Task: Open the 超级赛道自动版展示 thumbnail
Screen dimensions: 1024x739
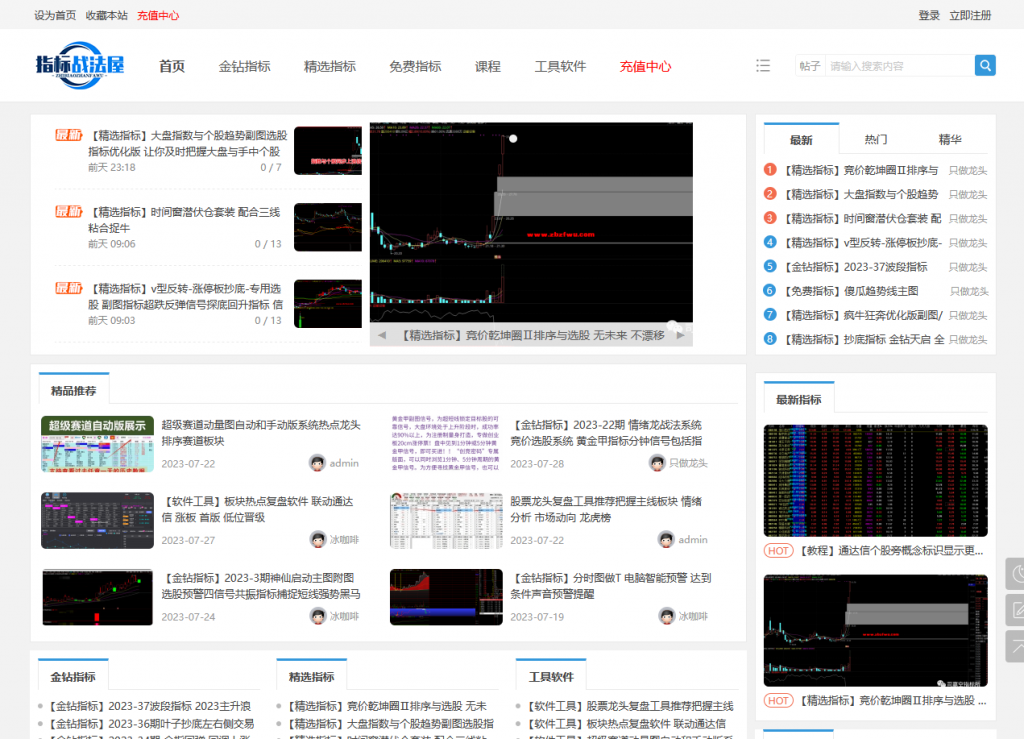Action: click(97, 444)
